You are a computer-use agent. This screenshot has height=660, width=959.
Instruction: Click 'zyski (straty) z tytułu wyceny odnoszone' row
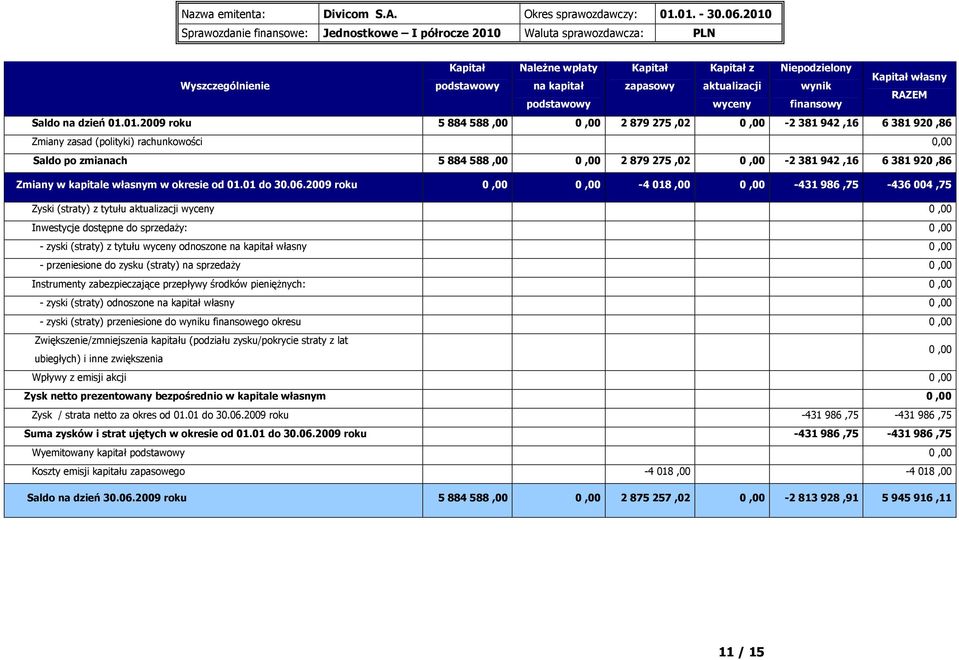480,247
